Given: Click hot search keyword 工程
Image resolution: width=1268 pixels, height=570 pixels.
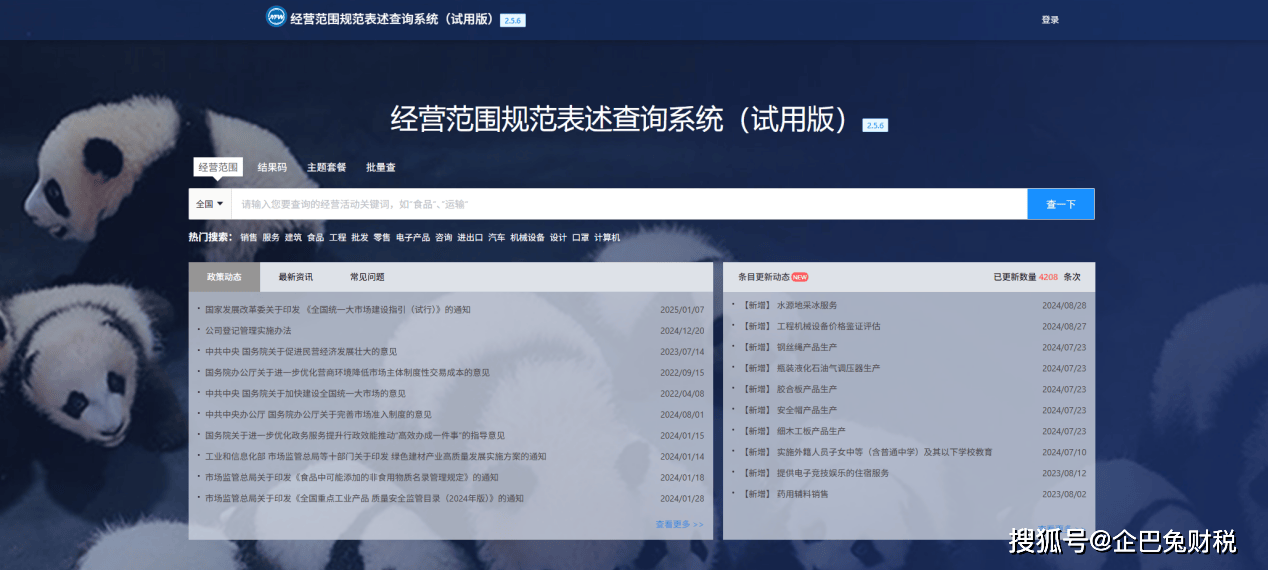Looking at the screenshot, I should [337, 238].
